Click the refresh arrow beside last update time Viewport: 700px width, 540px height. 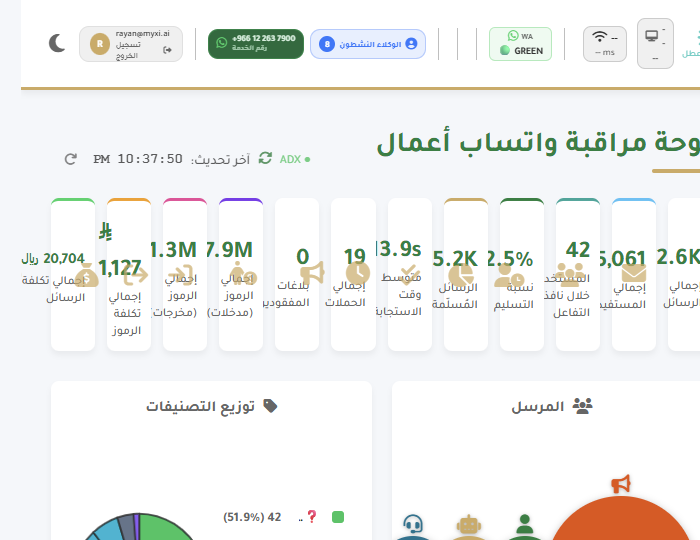click(71, 159)
